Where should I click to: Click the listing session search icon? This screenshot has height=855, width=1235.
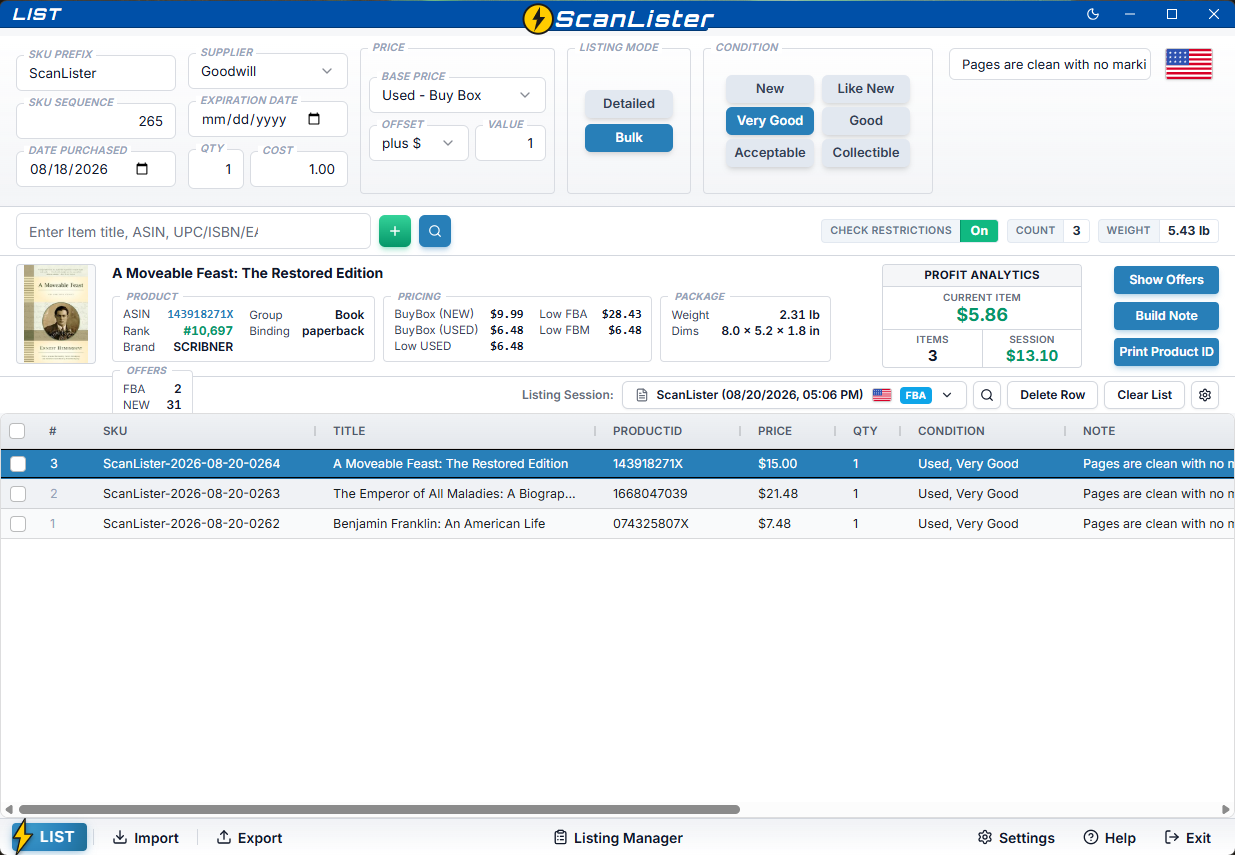987,395
